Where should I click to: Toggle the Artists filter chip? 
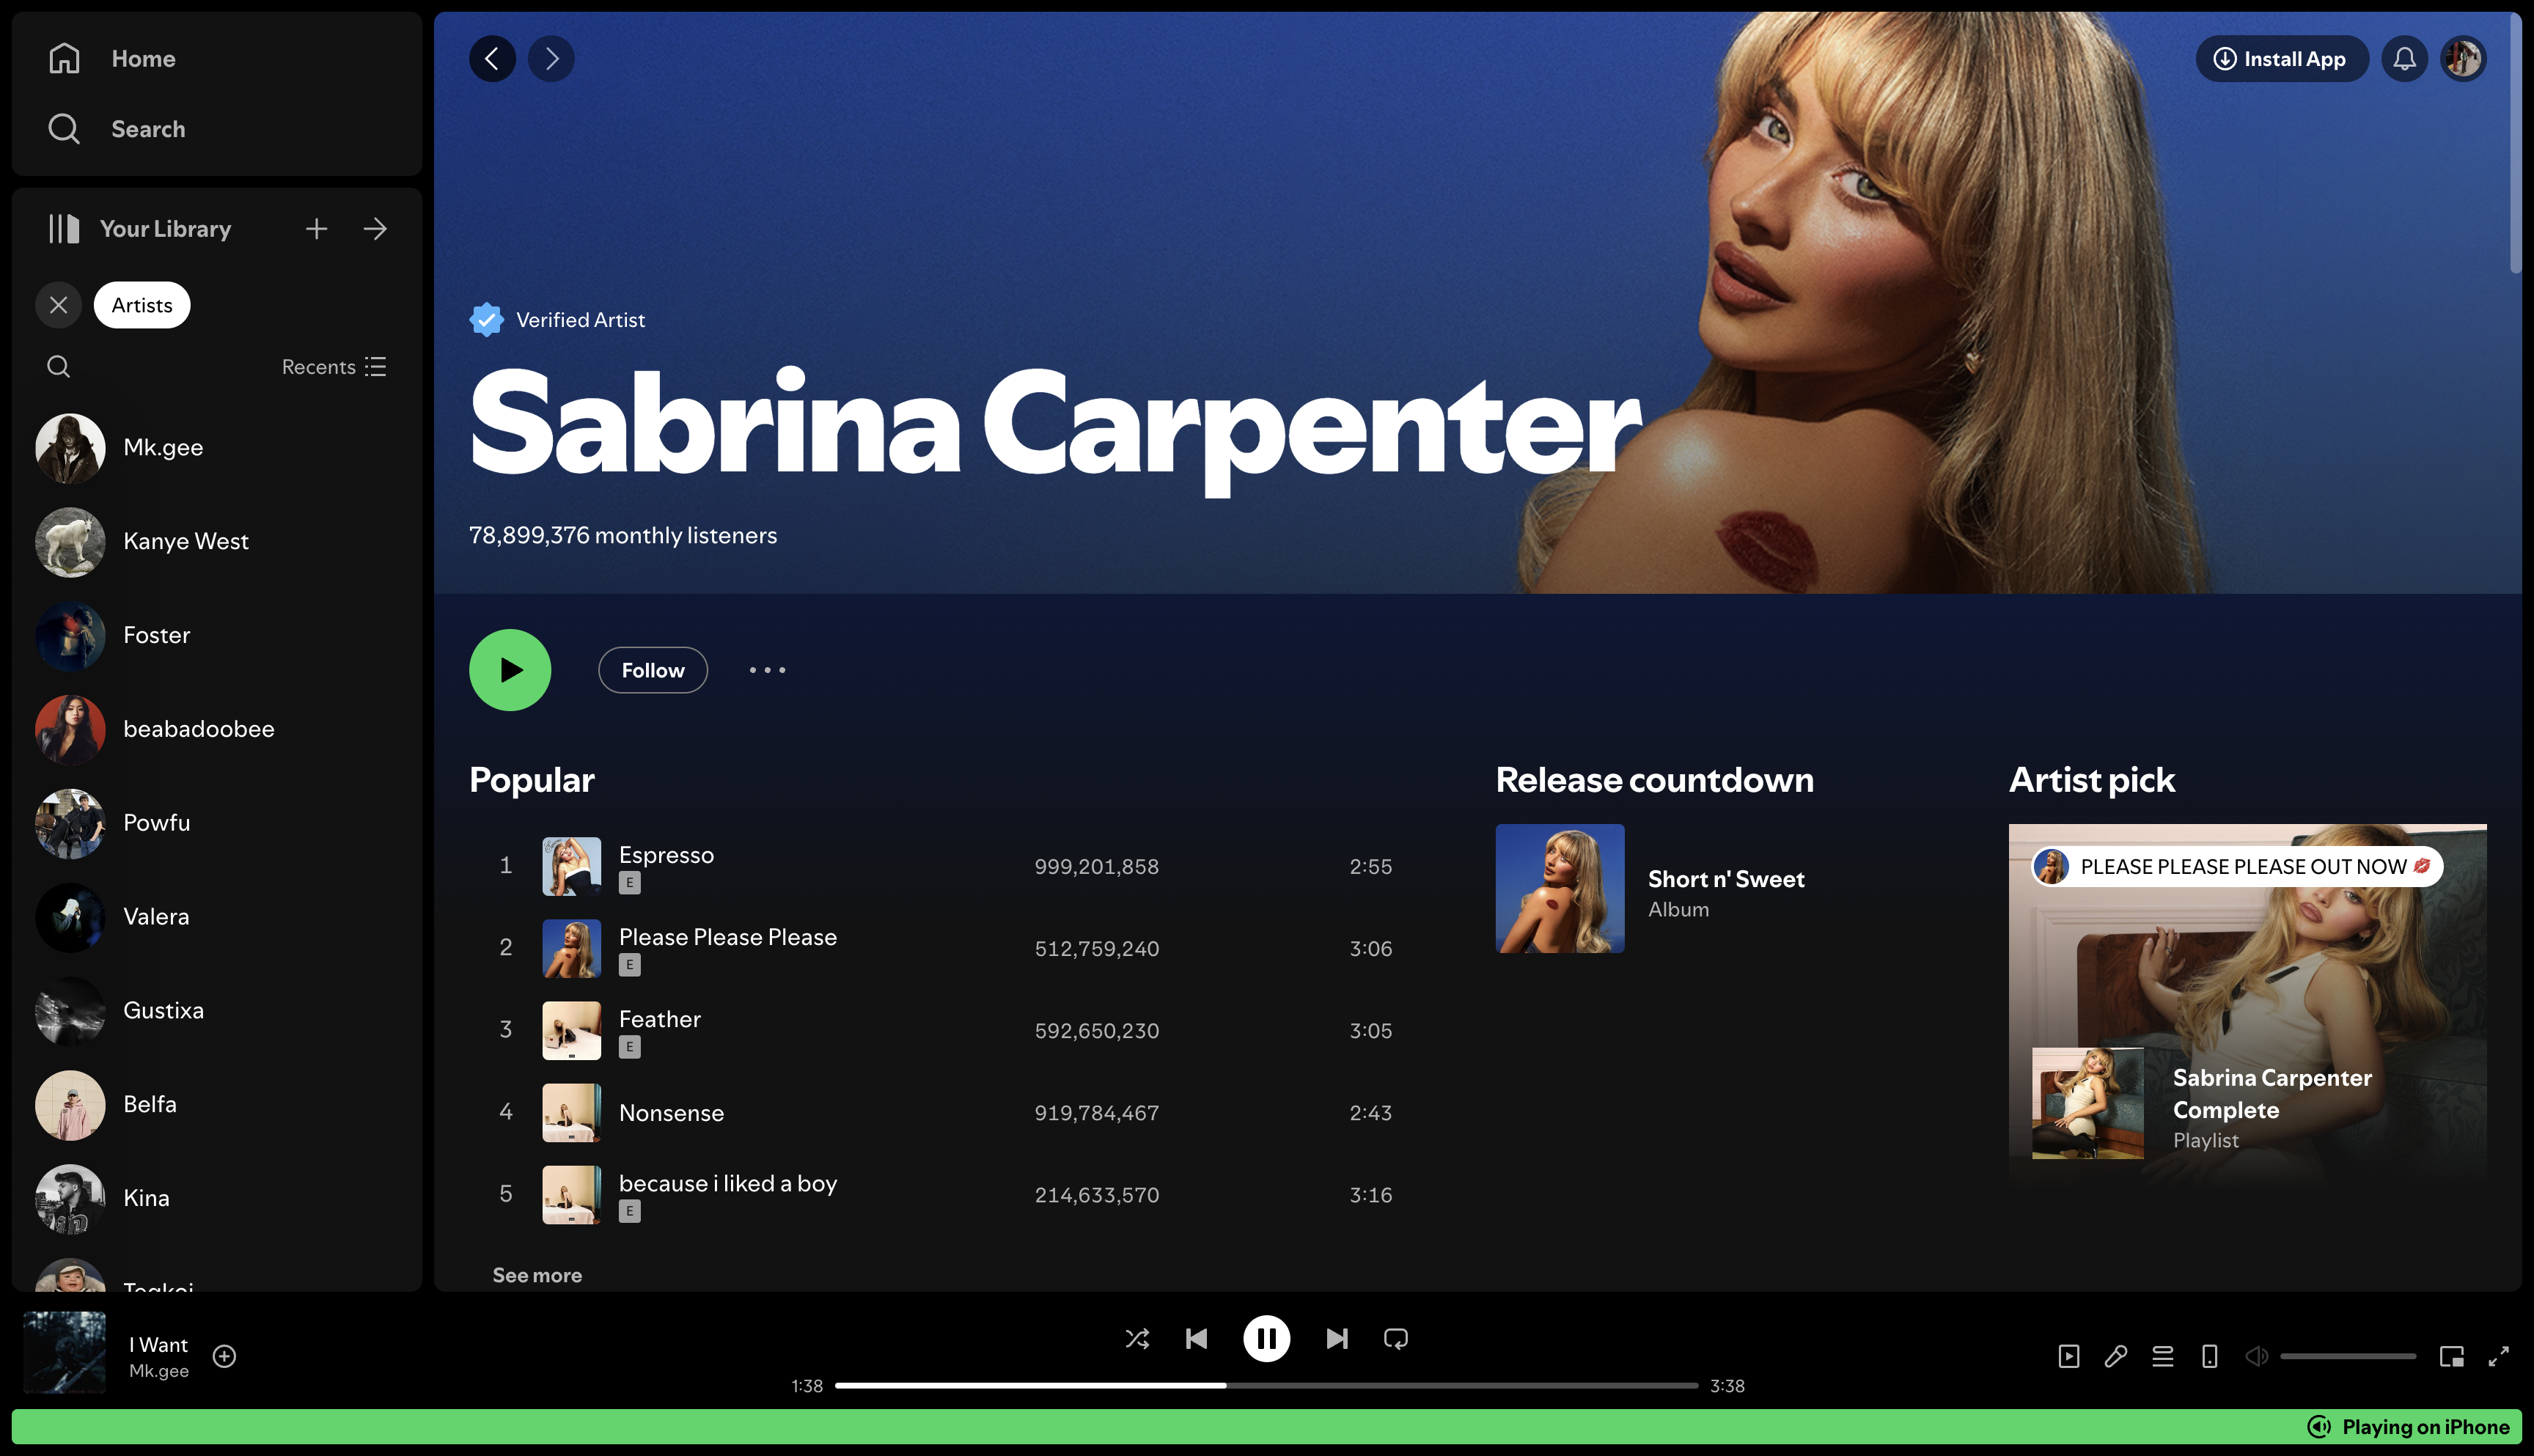(x=142, y=305)
